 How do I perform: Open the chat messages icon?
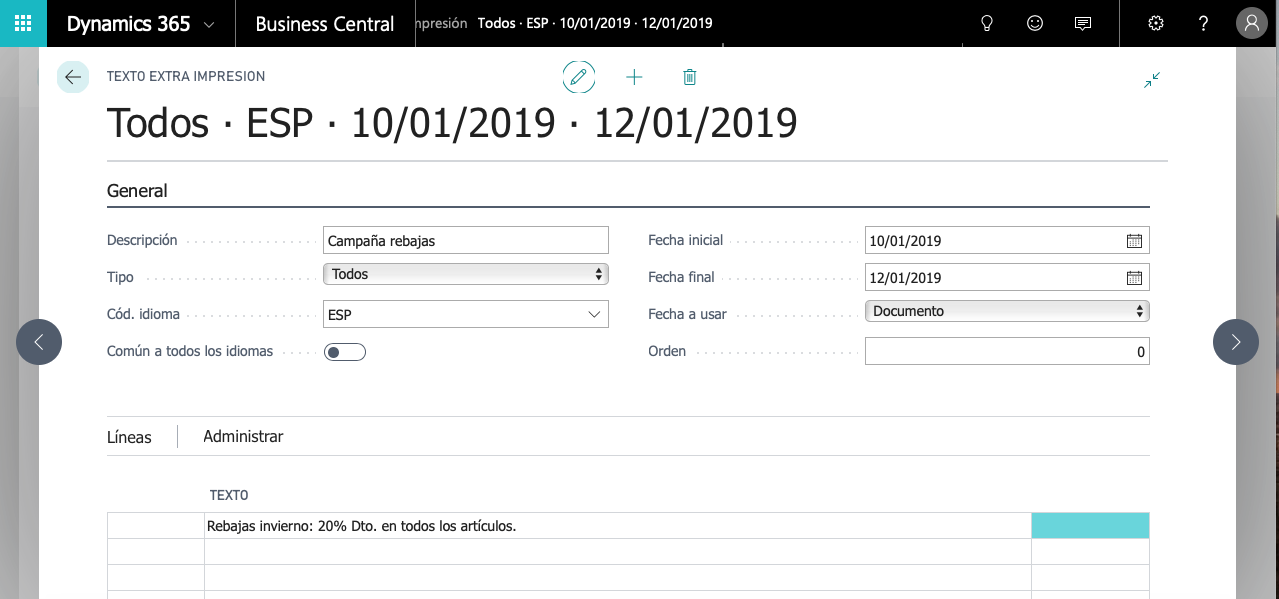[x=1083, y=23]
